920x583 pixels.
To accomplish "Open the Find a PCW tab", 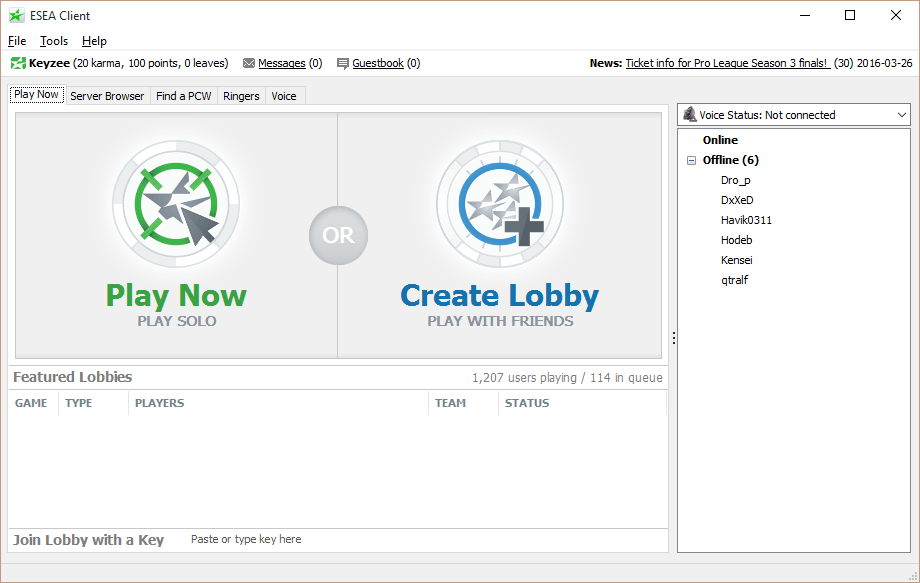I will pos(184,96).
